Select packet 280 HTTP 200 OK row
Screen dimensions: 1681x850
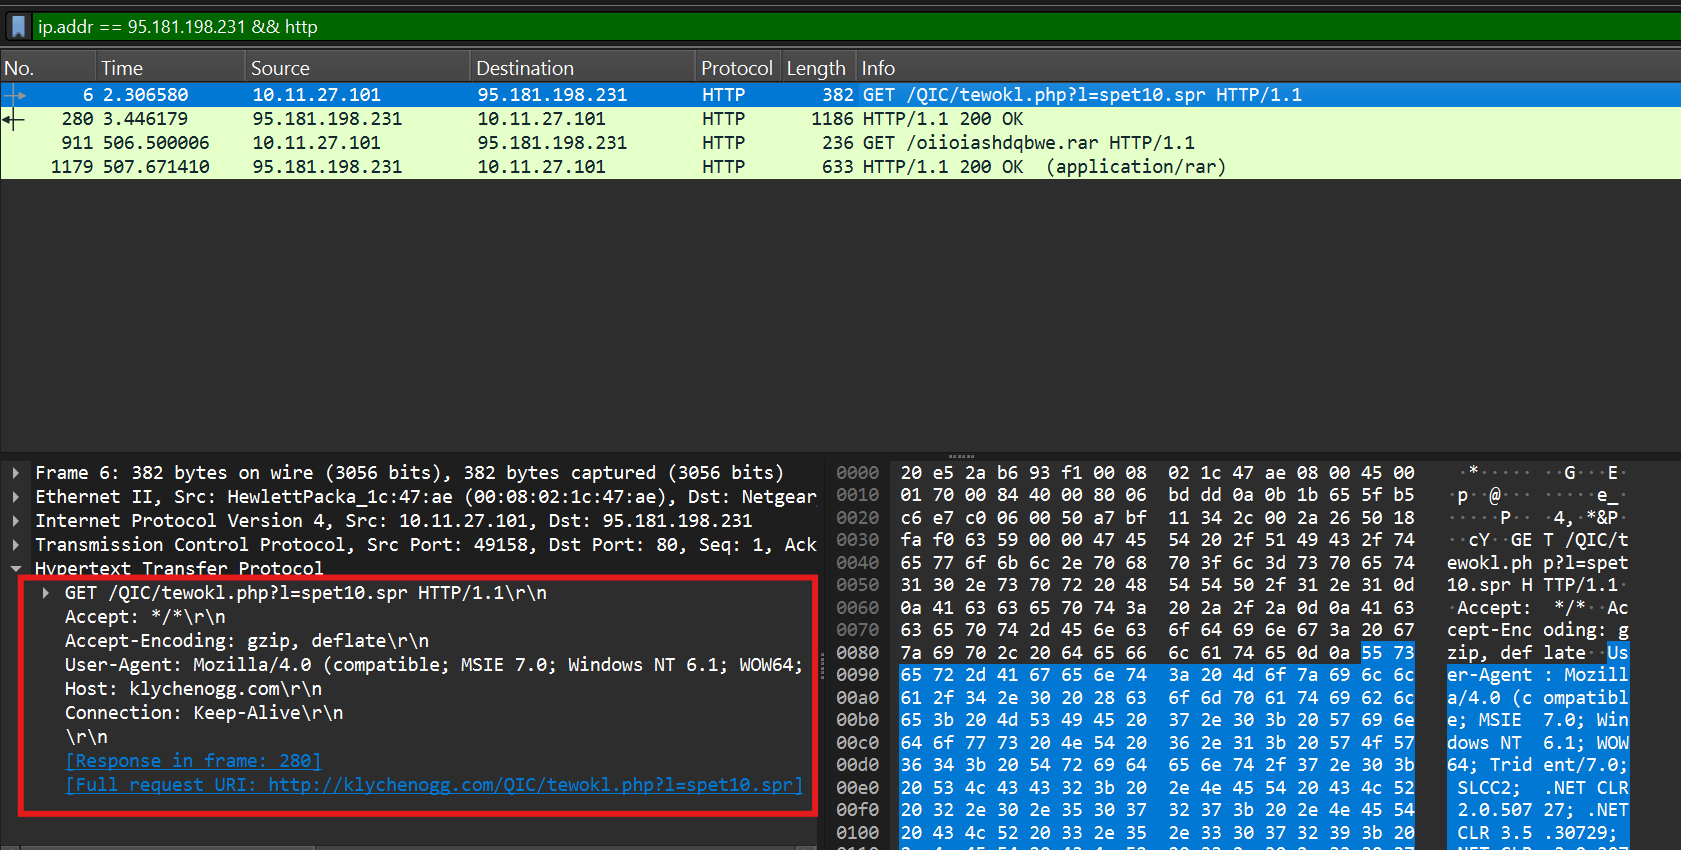[x=840, y=119]
